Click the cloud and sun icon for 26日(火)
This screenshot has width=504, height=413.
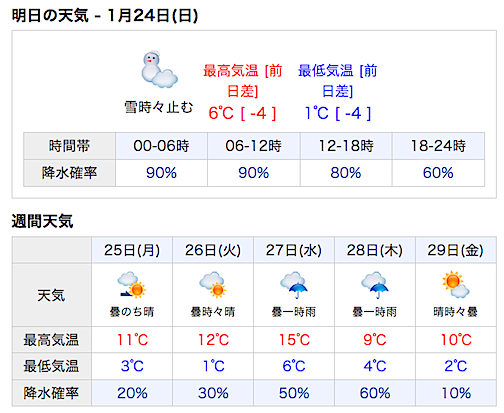(213, 285)
